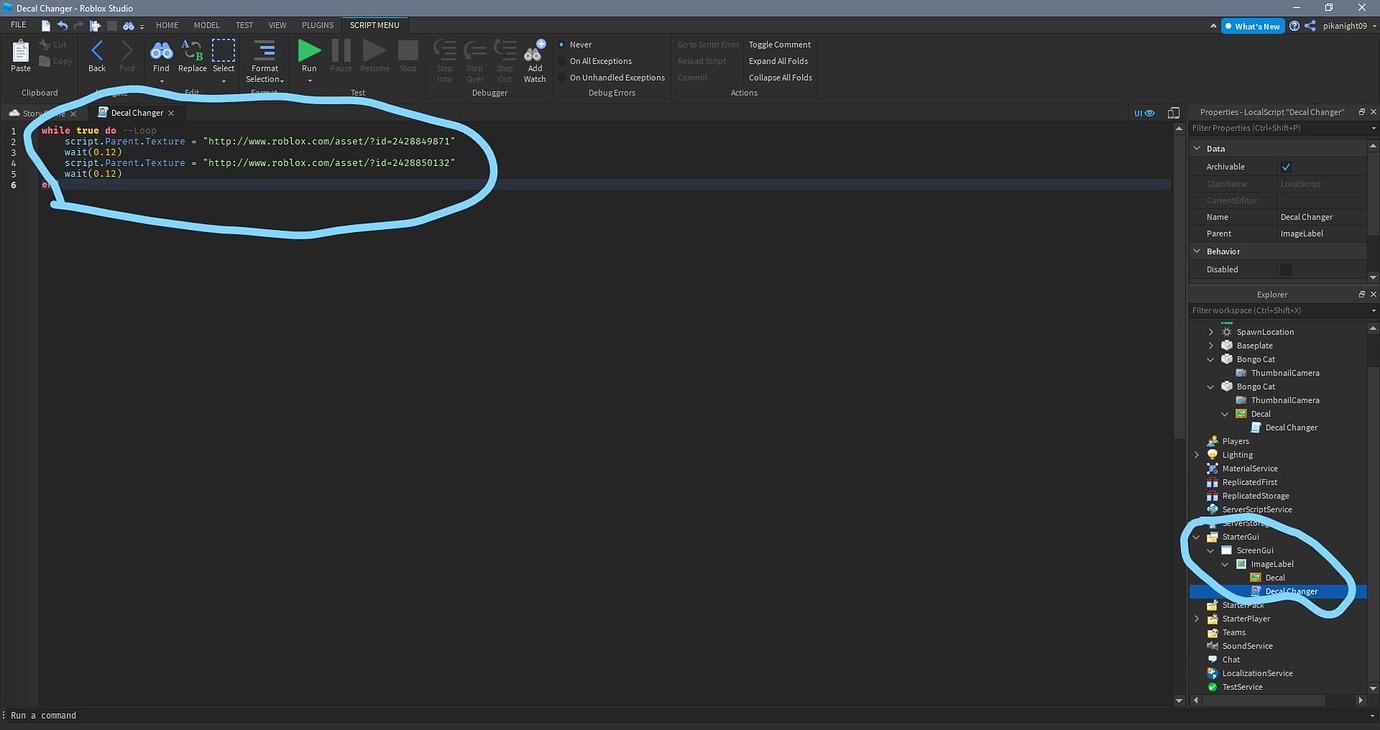
Task: Toggle the Archivable checkbox in Properties
Action: [1286, 166]
